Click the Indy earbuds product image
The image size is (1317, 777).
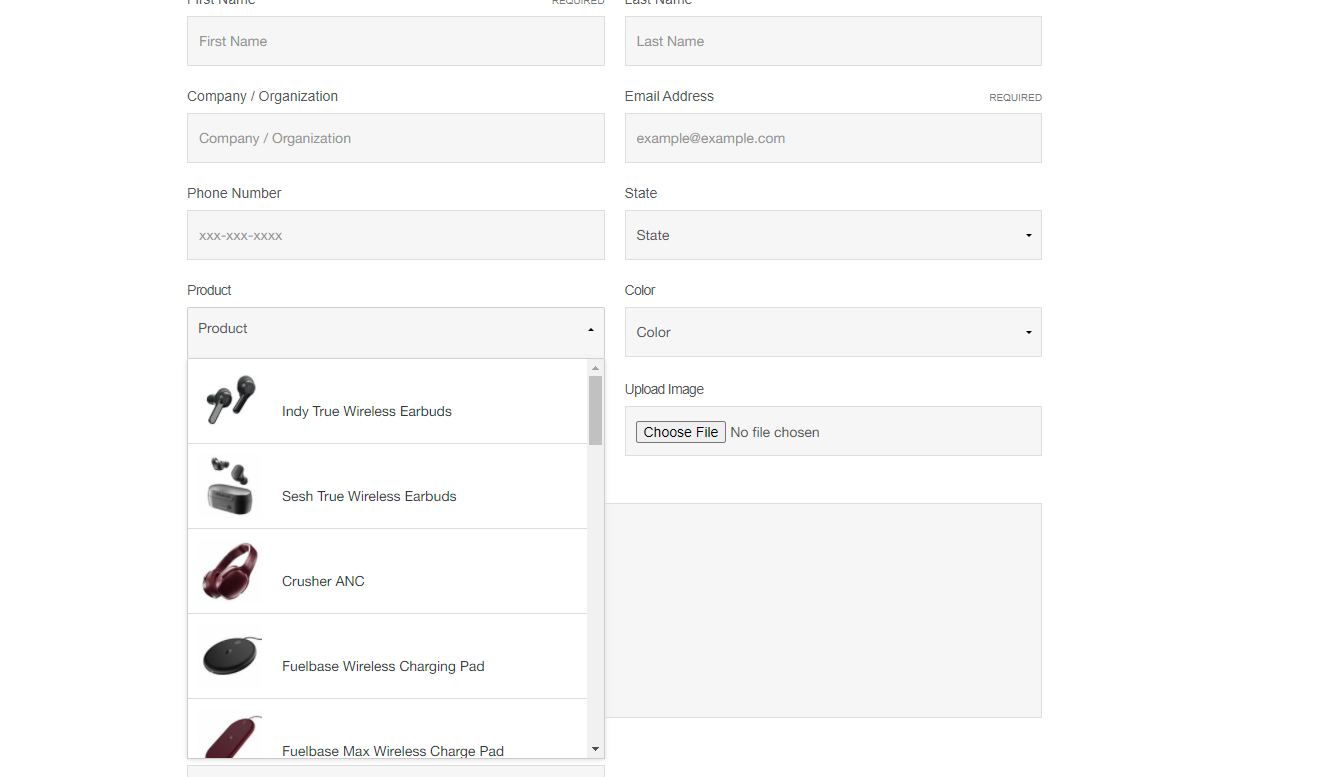[x=231, y=400]
